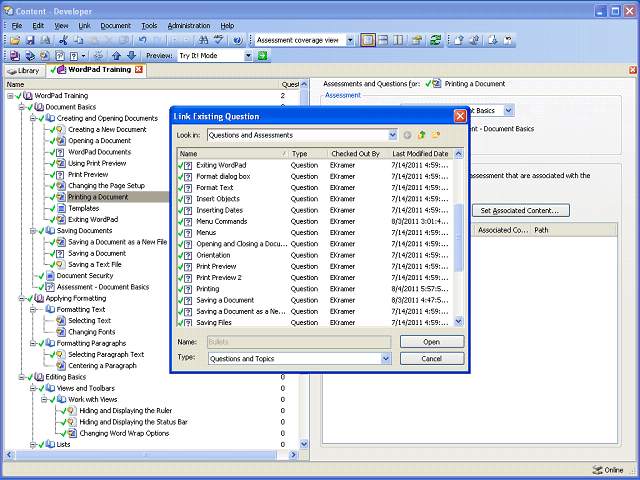Viewport: 640px width, 480px height.
Task: Collapse the Document Basics tree node
Action: [22, 107]
